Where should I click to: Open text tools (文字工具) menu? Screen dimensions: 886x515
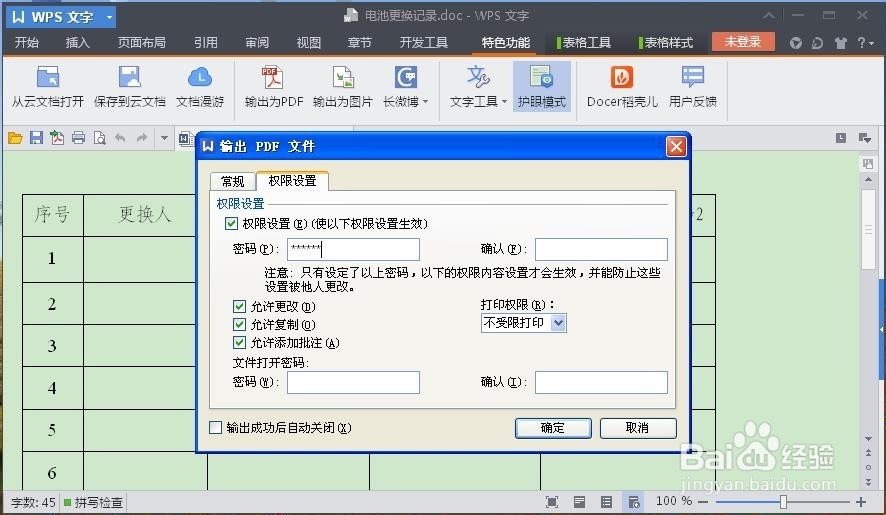click(478, 86)
